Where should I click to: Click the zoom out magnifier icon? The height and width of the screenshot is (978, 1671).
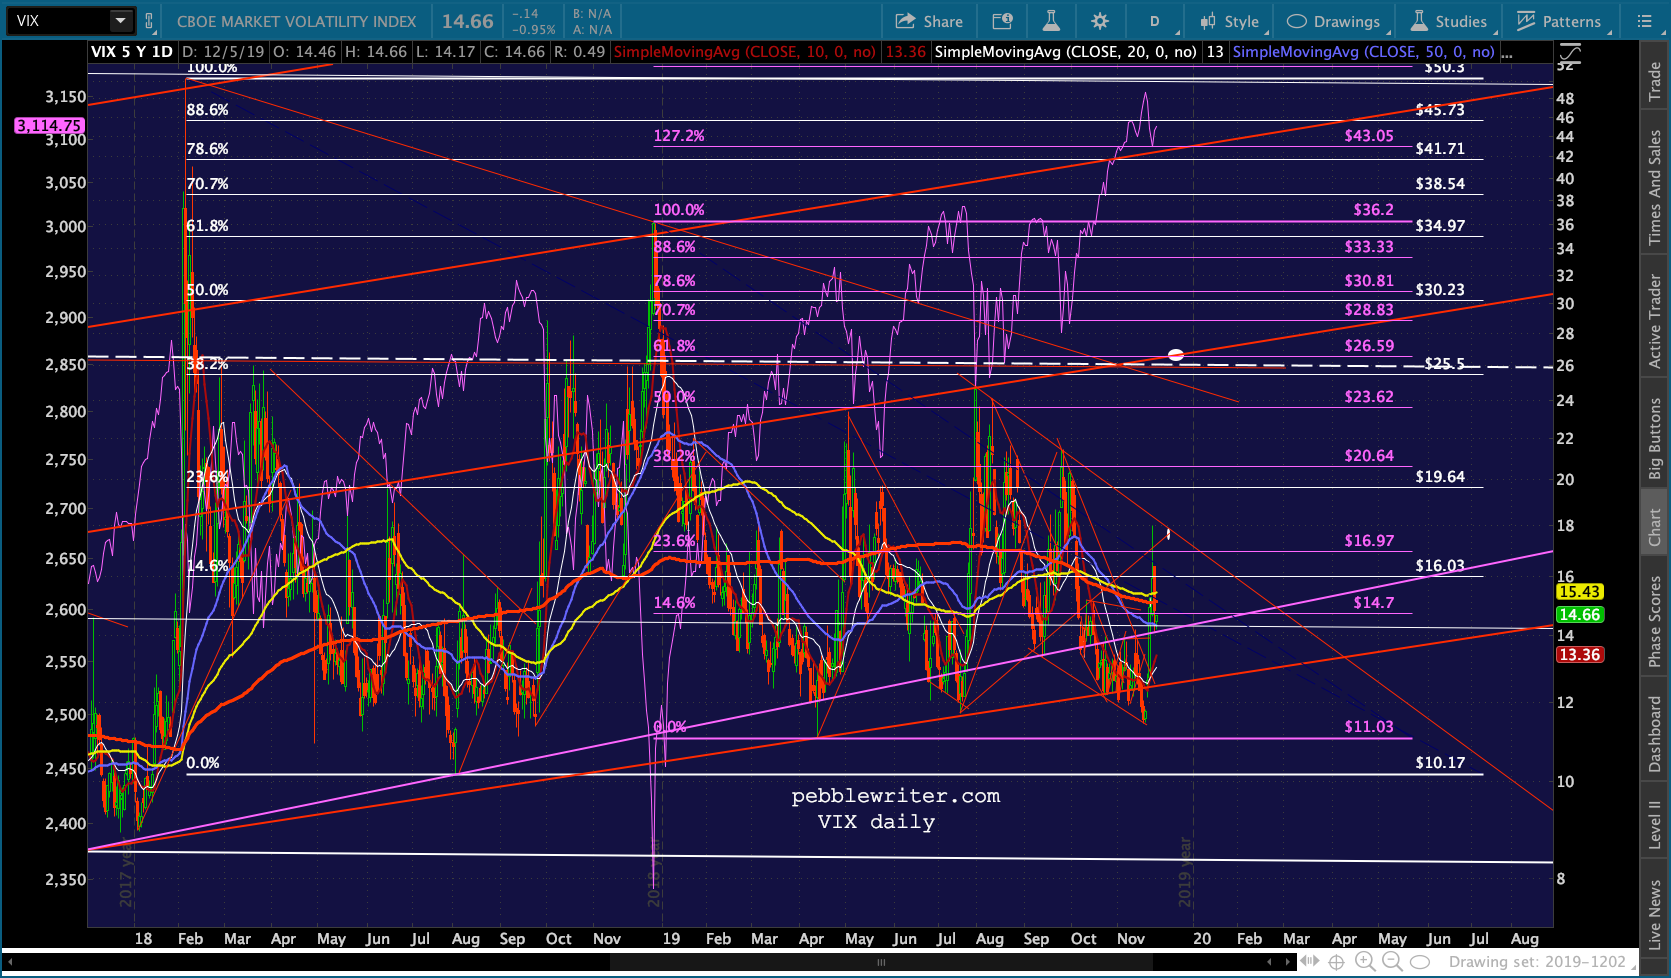(1392, 962)
